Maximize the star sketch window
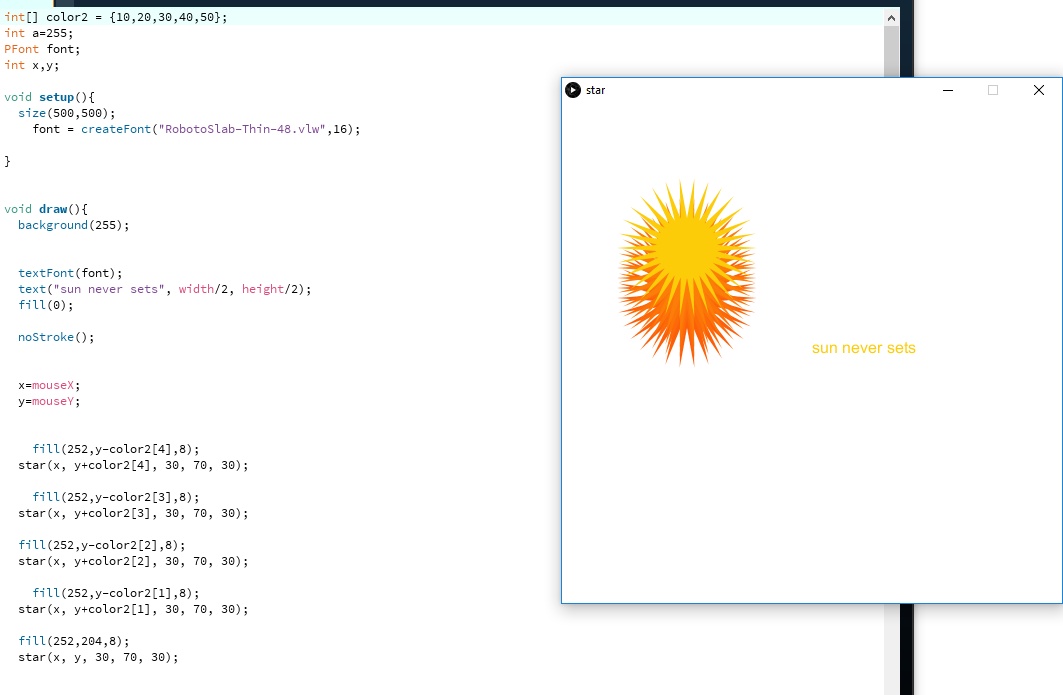Viewport: 1063px width, 695px height. click(x=992, y=90)
